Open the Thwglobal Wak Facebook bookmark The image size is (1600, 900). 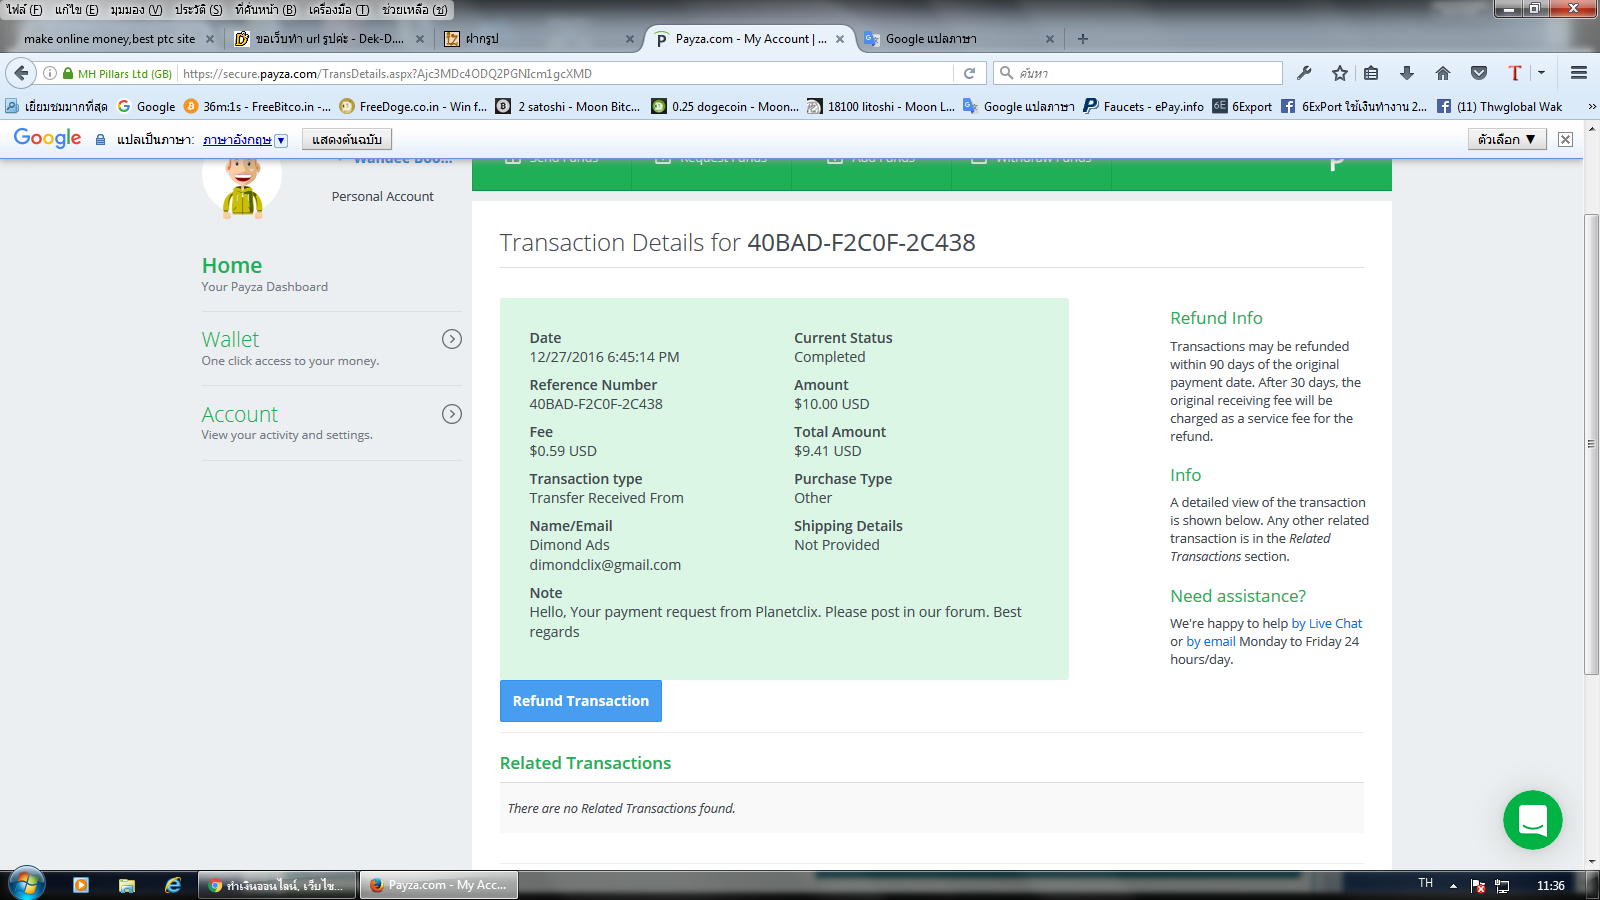1499,106
